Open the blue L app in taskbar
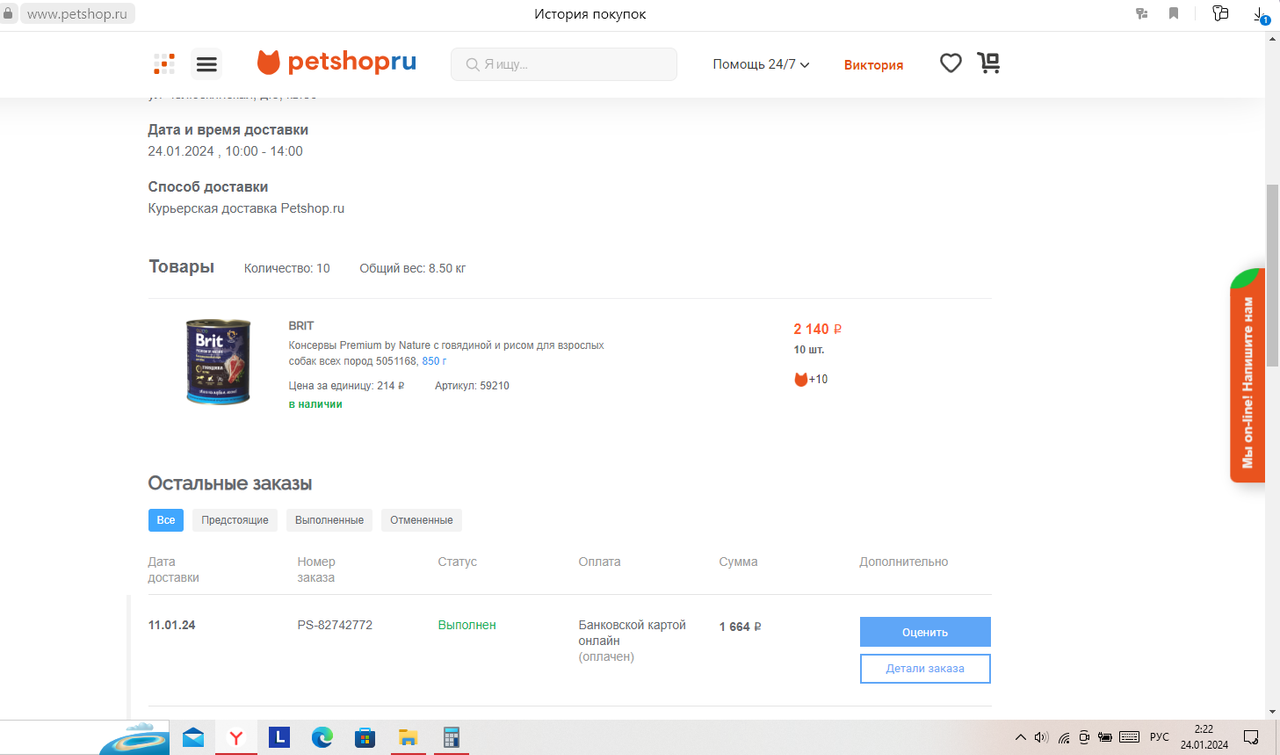The image size is (1280, 755). tap(279, 738)
